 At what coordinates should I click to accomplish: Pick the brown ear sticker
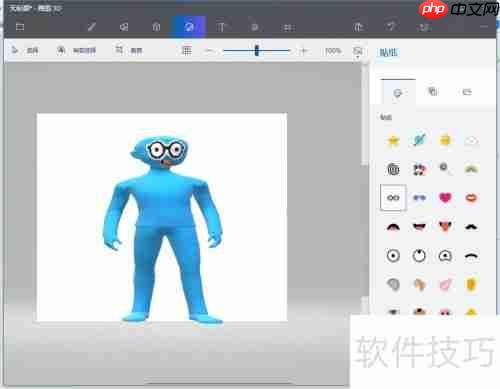(x=419, y=285)
